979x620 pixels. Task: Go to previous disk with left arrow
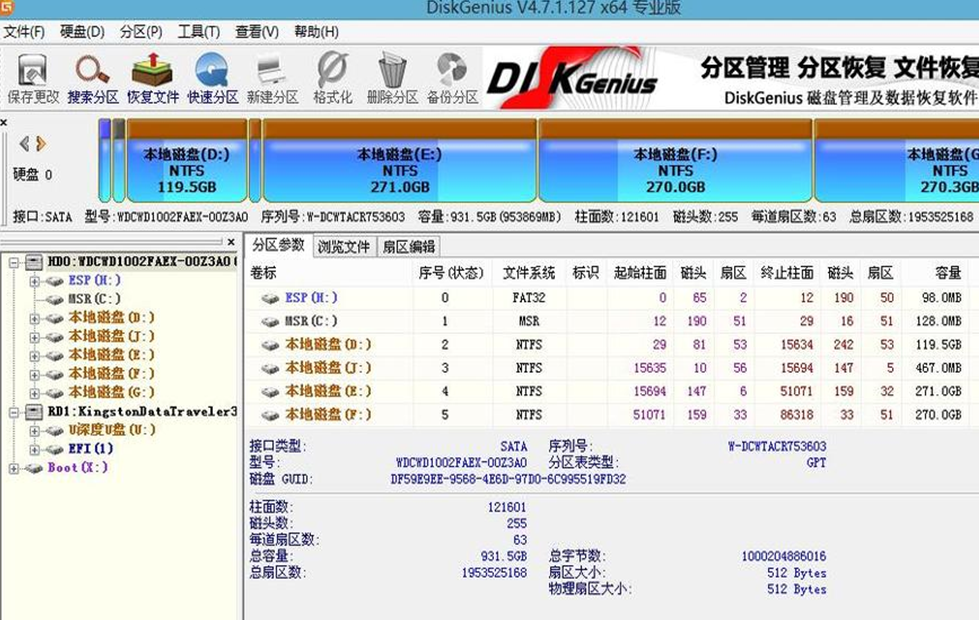[24, 144]
